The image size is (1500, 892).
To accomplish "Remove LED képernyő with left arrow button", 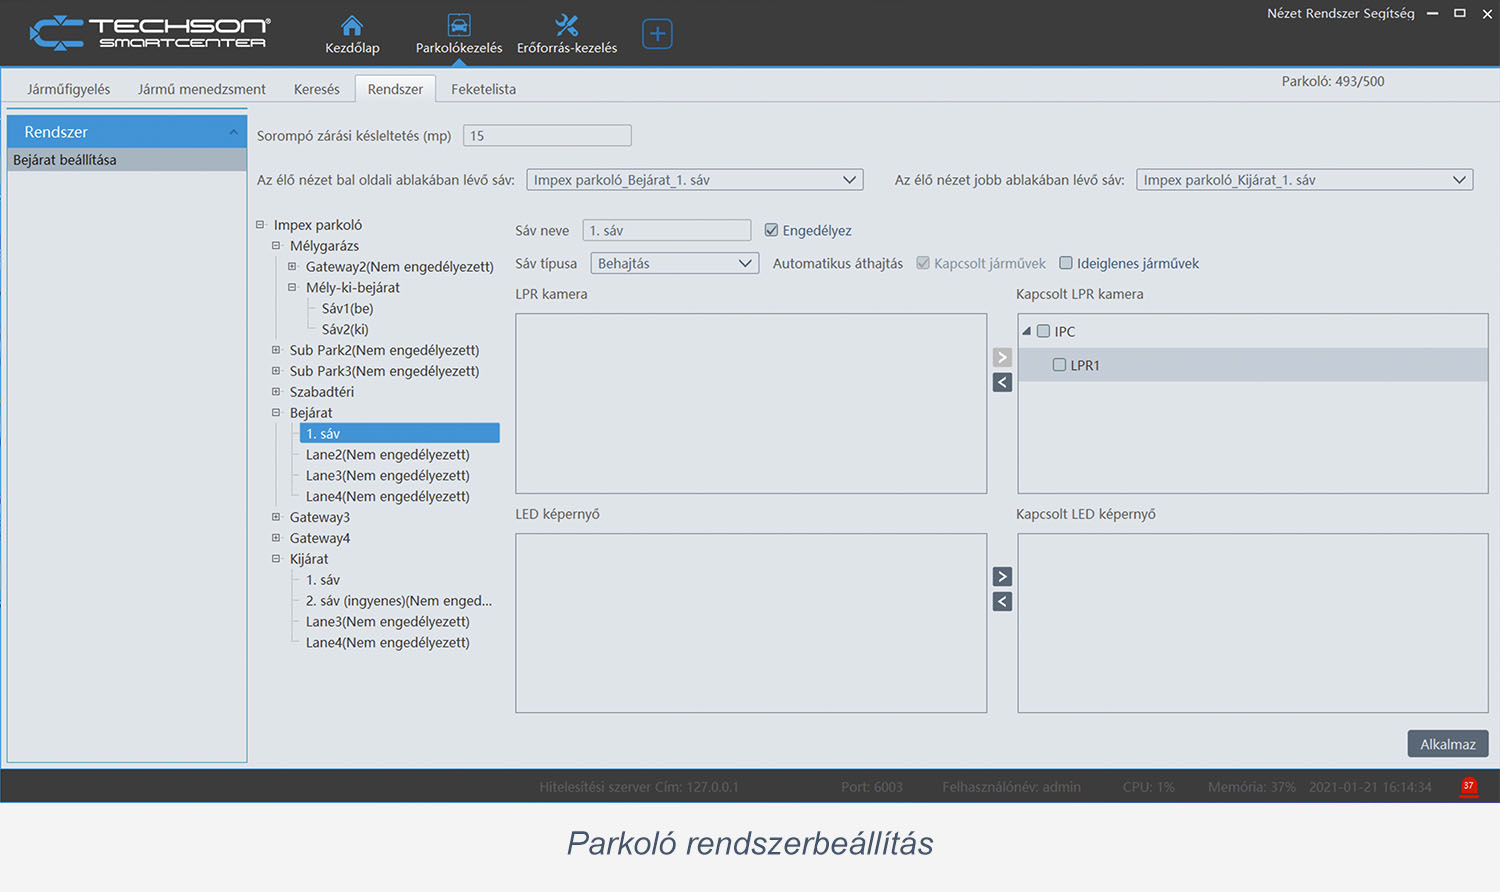I will pos(1002,602).
